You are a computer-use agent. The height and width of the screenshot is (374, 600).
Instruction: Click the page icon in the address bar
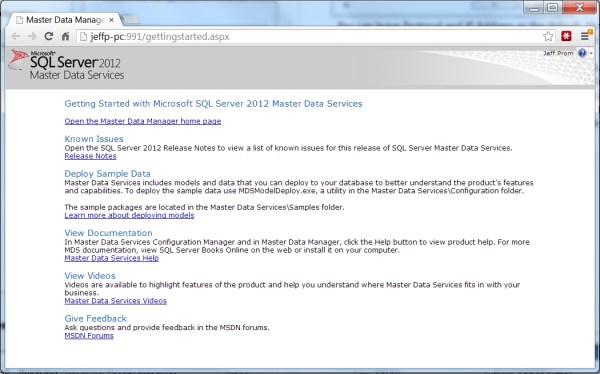pos(84,36)
